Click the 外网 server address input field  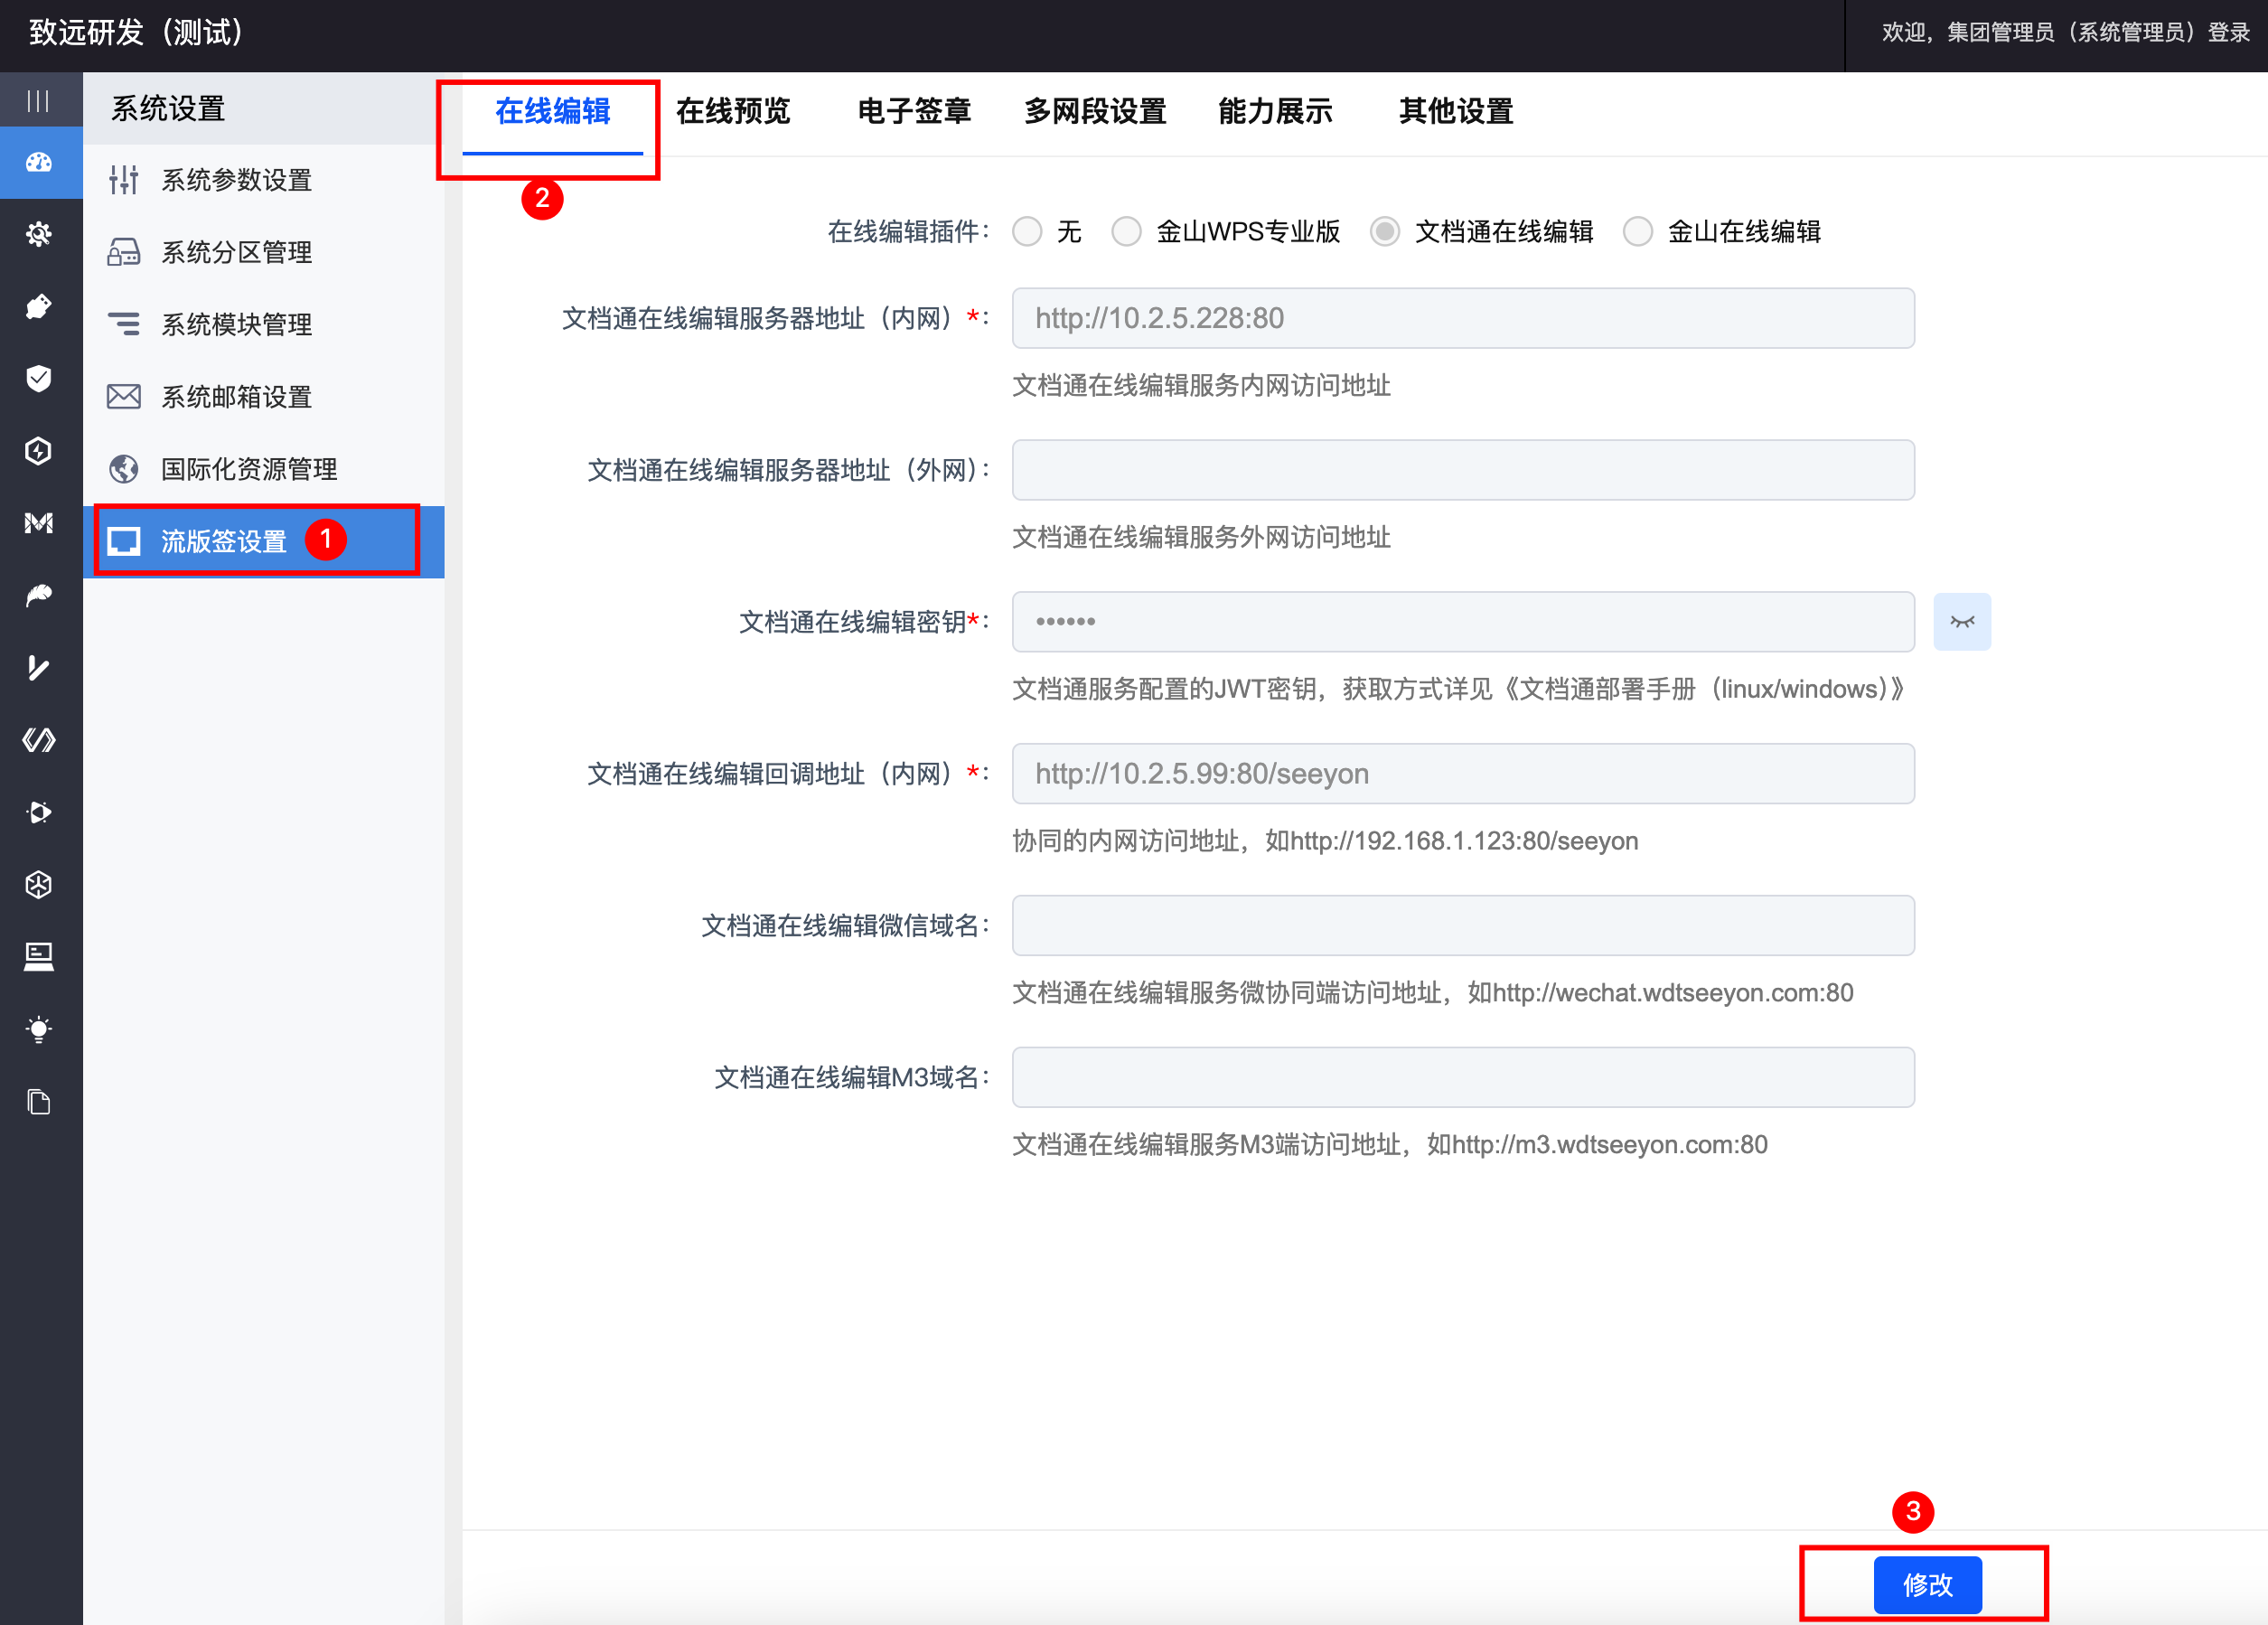pyautogui.click(x=1462, y=470)
